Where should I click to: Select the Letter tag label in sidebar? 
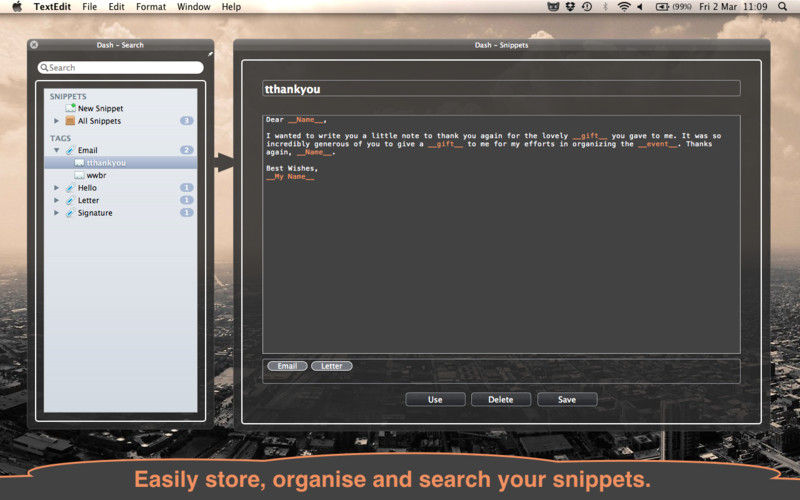tap(88, 201)
